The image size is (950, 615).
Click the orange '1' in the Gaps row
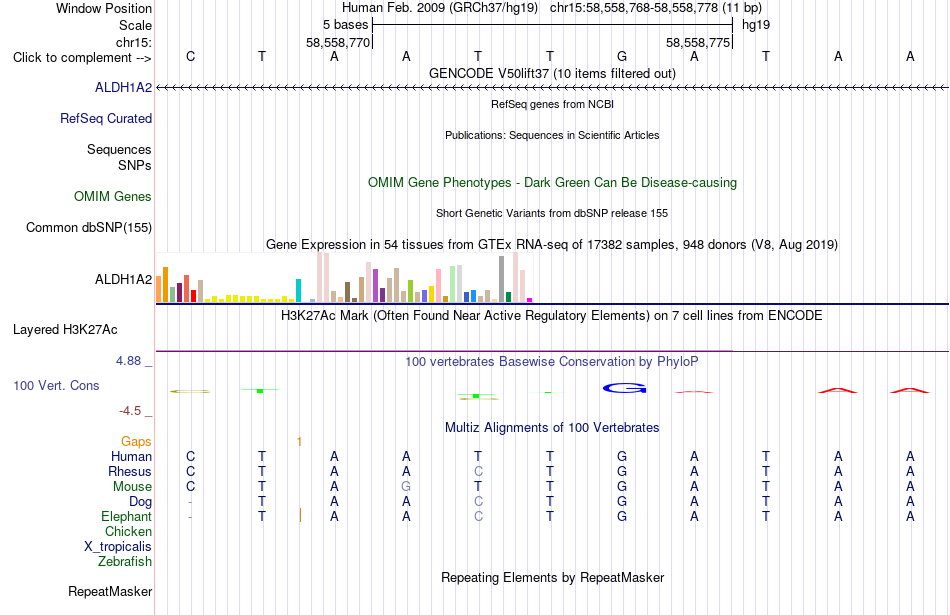299,442
